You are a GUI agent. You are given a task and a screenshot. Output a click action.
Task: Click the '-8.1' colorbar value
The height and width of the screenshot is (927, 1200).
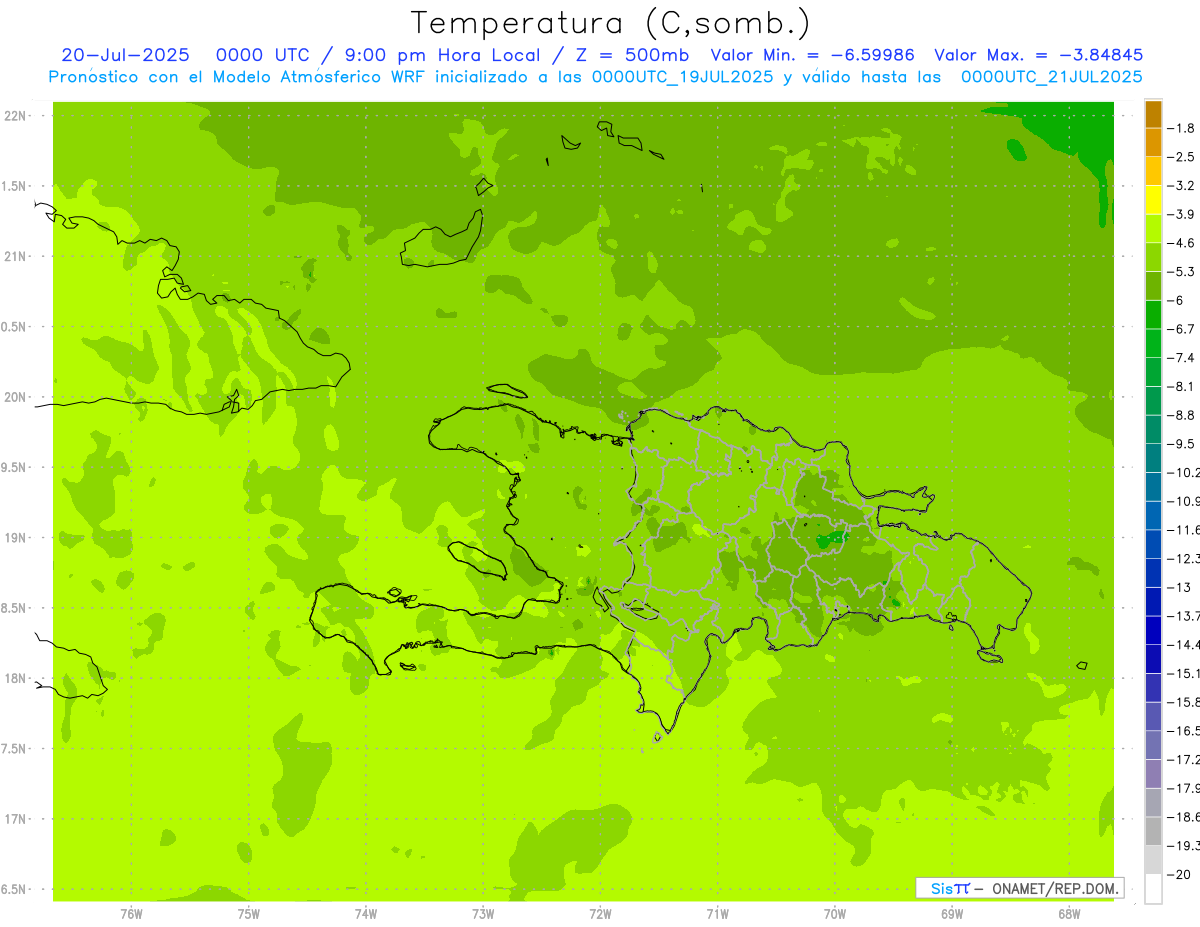click(x=1181, y=386)
